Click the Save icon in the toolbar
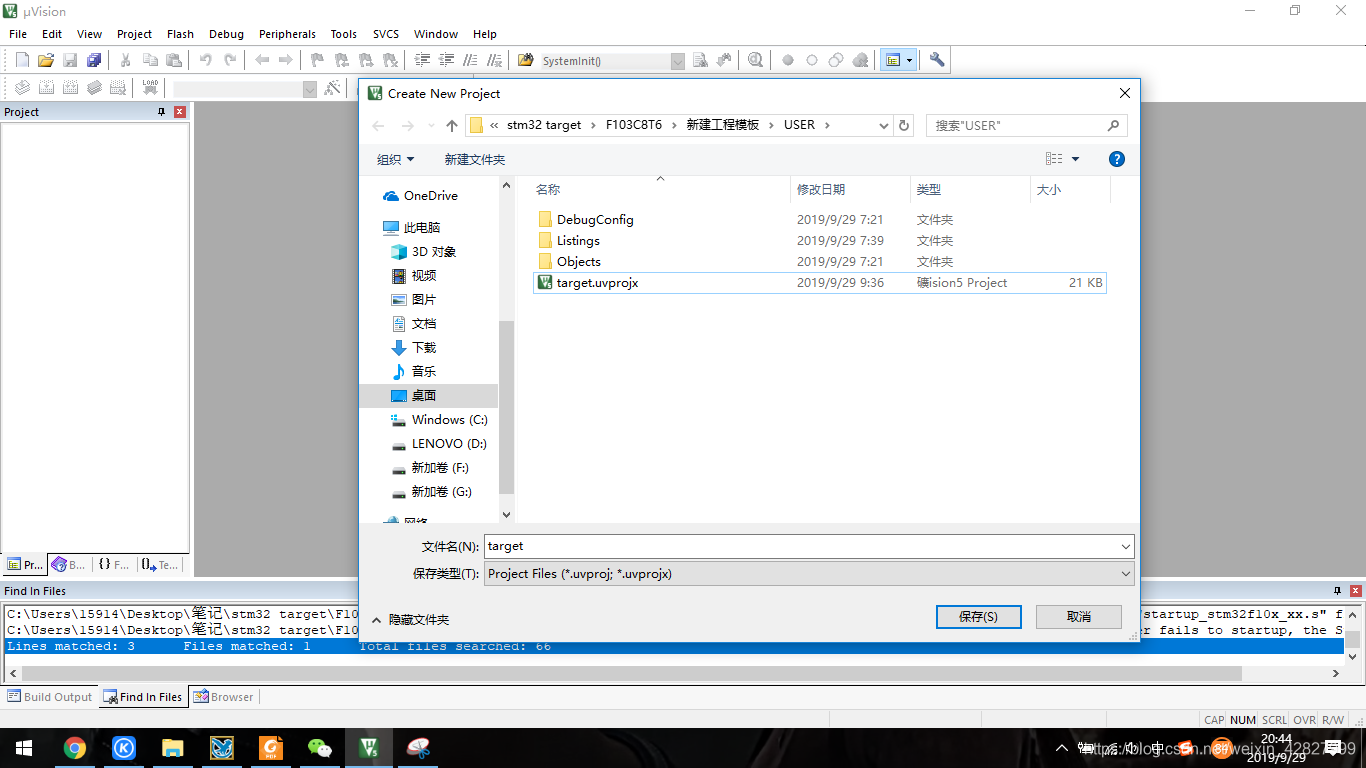This screenshot has height=768, width=1366. click(70, 60)
